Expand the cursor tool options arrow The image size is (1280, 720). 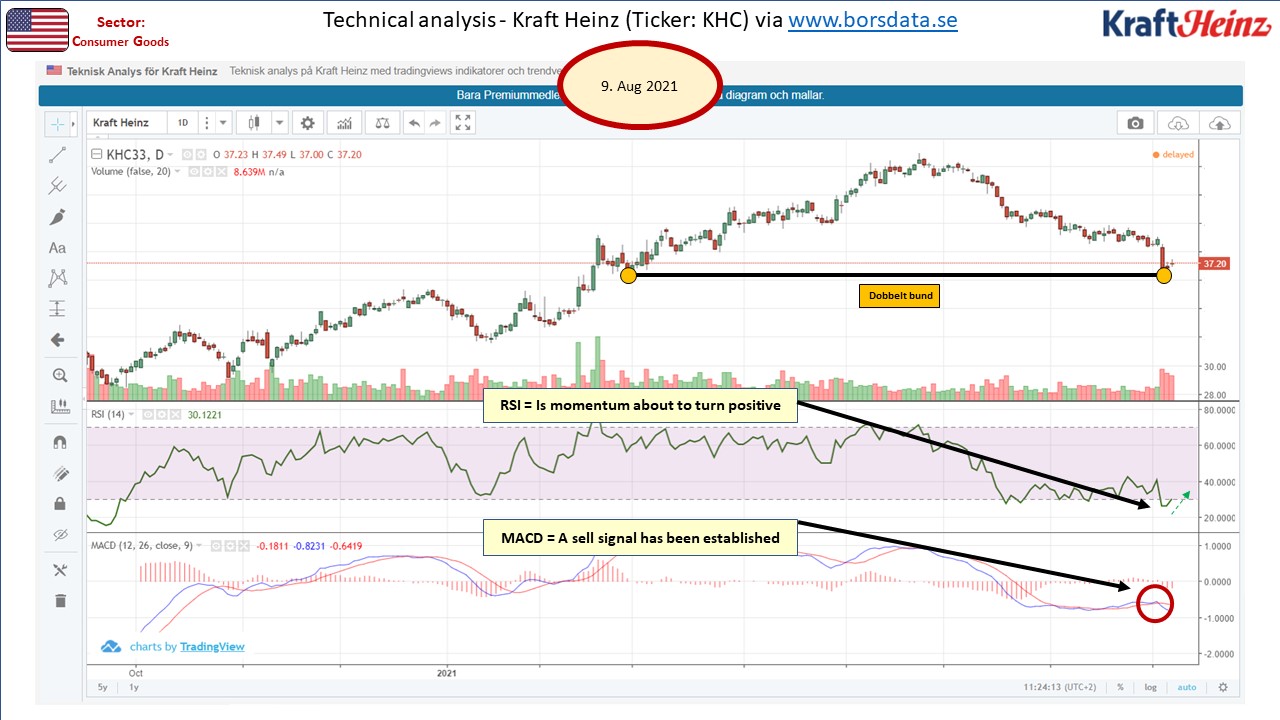[x=74, y=124]
